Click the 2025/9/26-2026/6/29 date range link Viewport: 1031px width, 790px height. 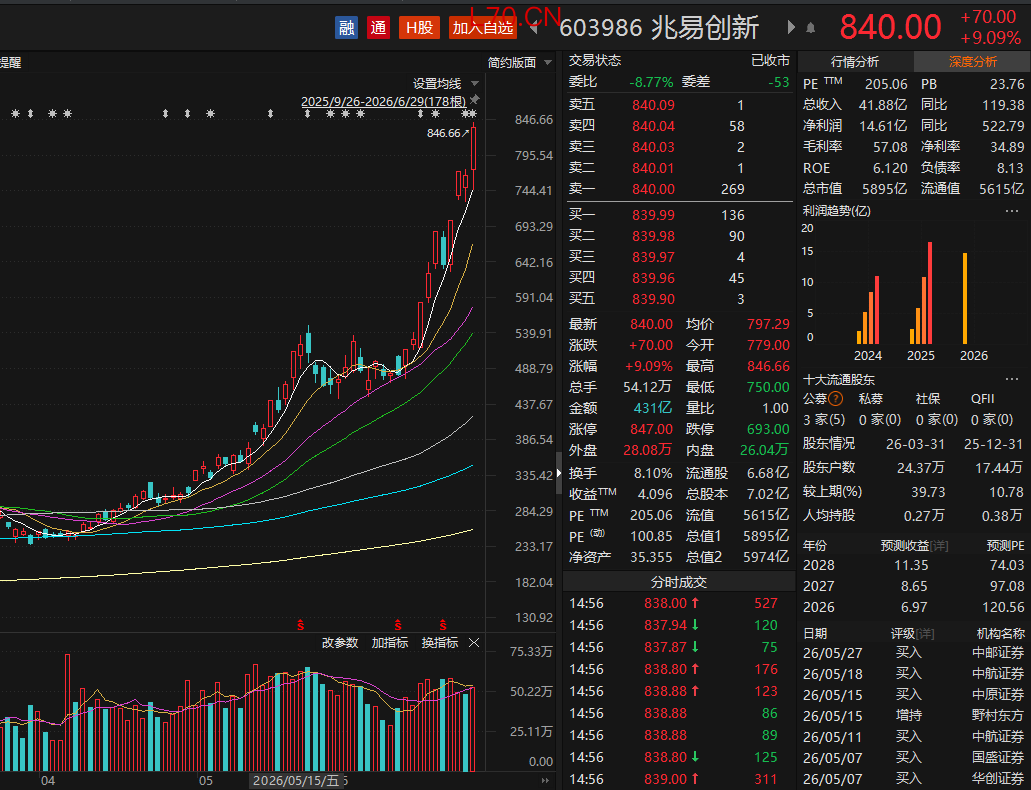(383, 101)
